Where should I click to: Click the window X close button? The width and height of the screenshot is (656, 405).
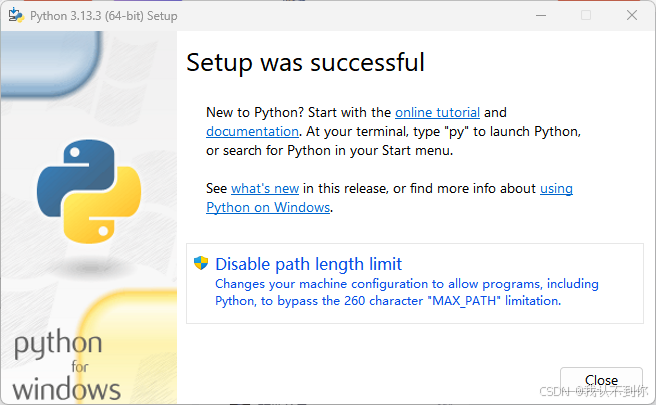click(632, 15)
